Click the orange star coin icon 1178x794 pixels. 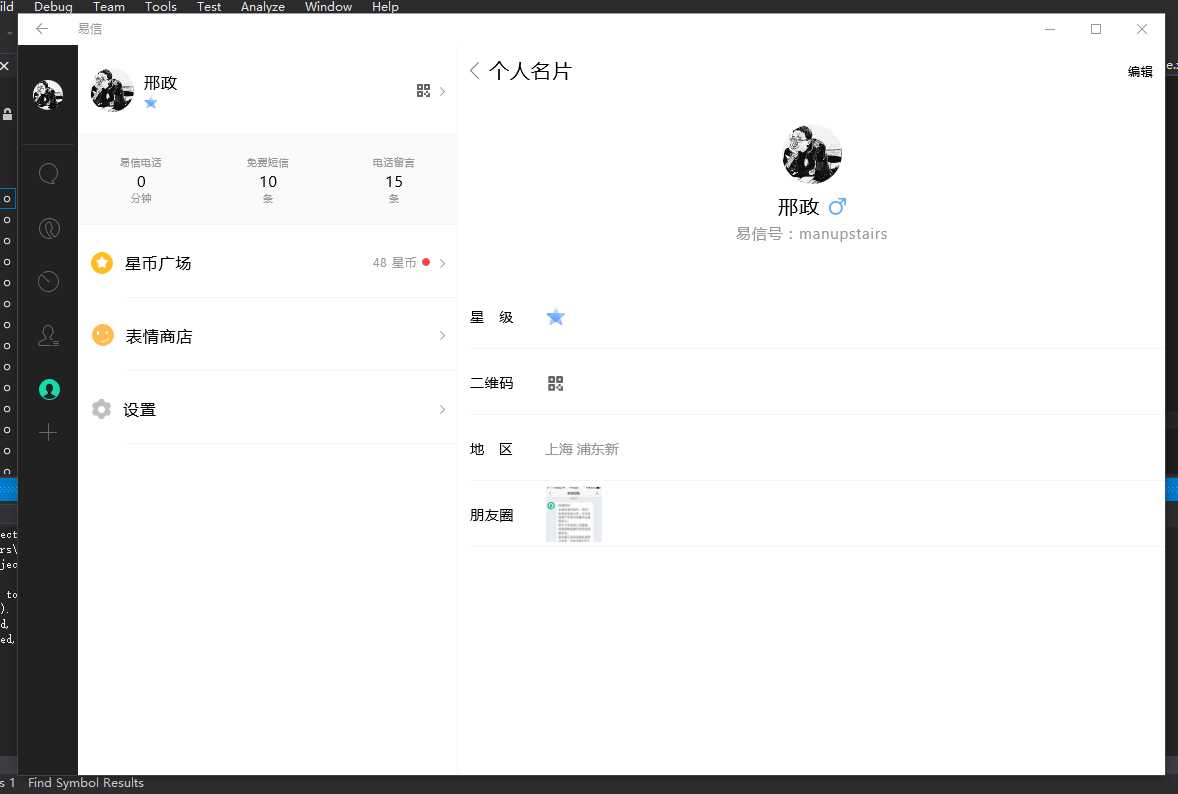tap(102, 263)
